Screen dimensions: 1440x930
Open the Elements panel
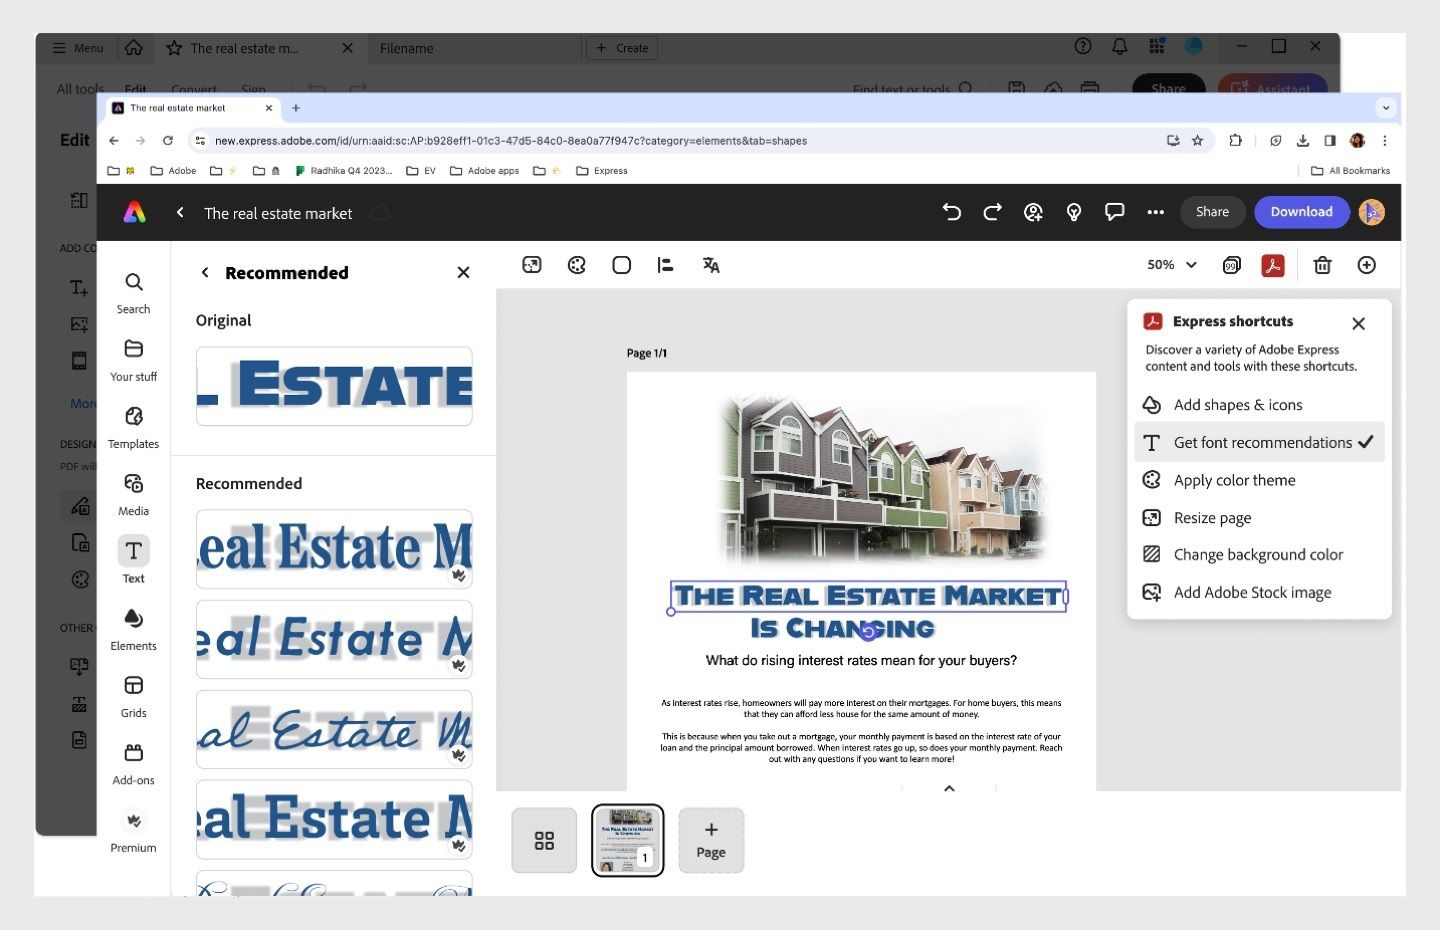[133, 625]
